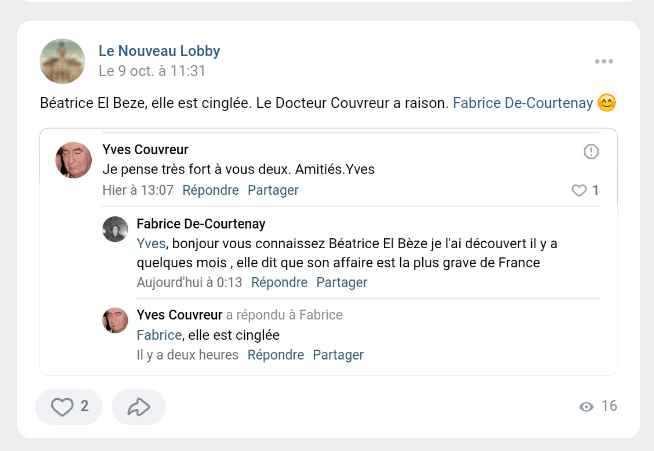The width and height of the screenshot is (654, 451).
Task: Open Le Nouveau Lobby group avatar
Action: [x=62, y=61]
